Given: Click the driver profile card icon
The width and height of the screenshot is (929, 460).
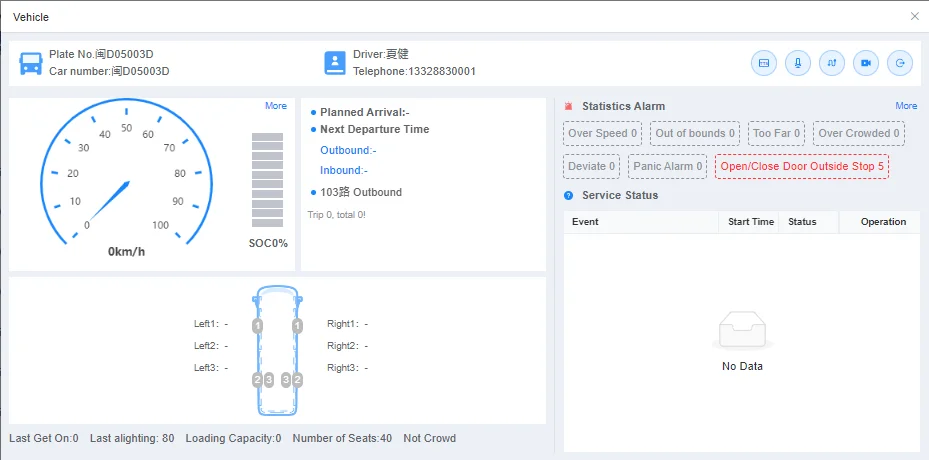Looking at the screenshot, I should [335, 63].
